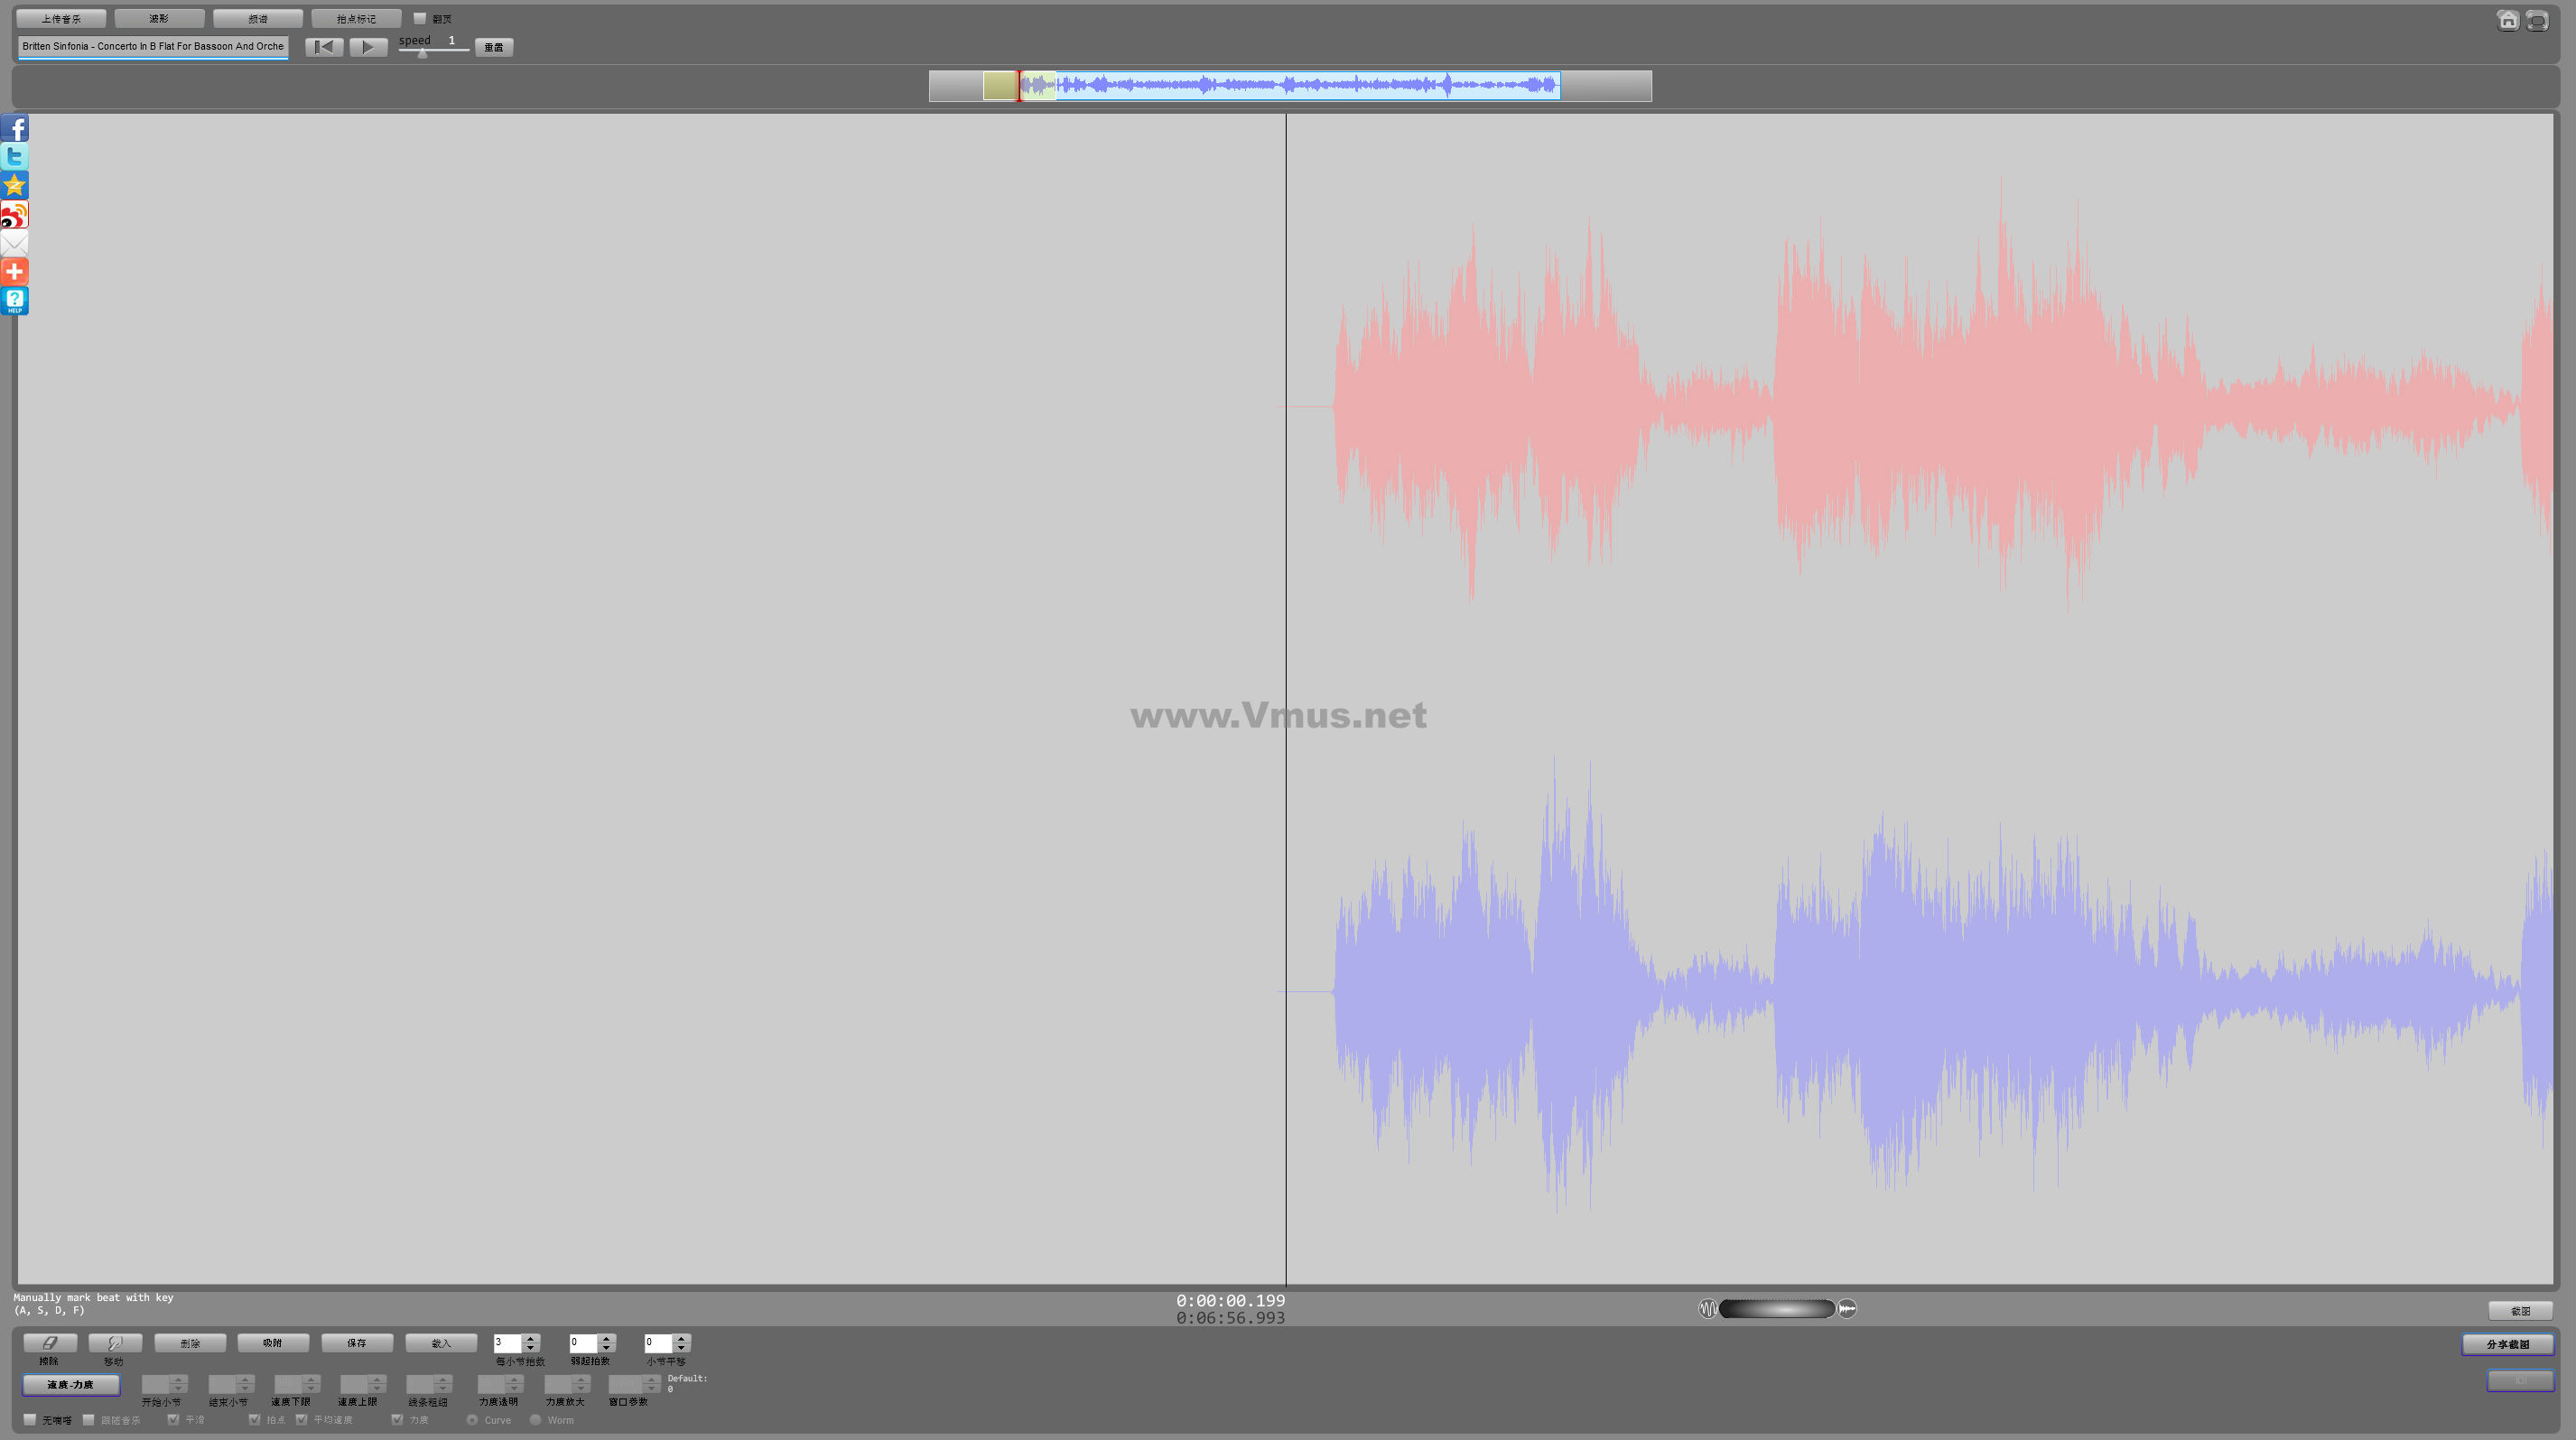
Task: Click the rewind to start button
Action: tap(324, 48)
